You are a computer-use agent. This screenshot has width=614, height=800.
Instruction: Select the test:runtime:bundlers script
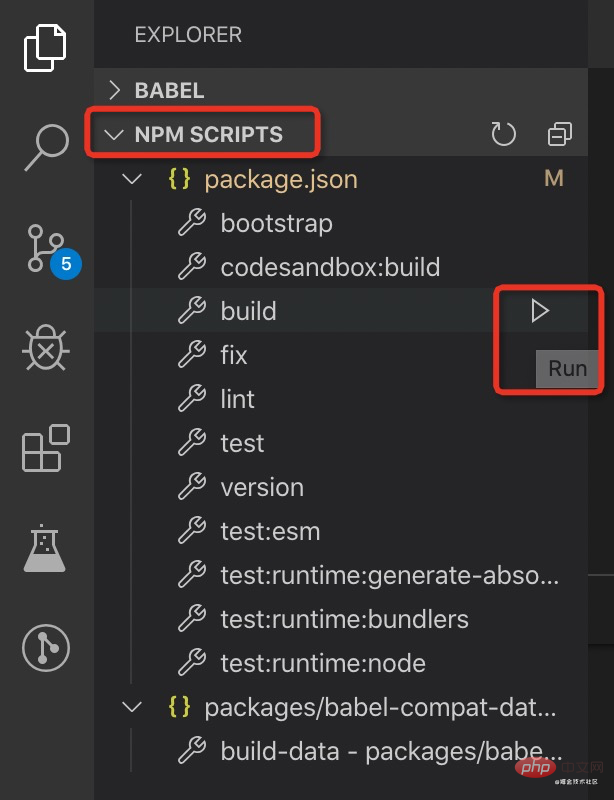pyautogui.click(x=344, y=619)
